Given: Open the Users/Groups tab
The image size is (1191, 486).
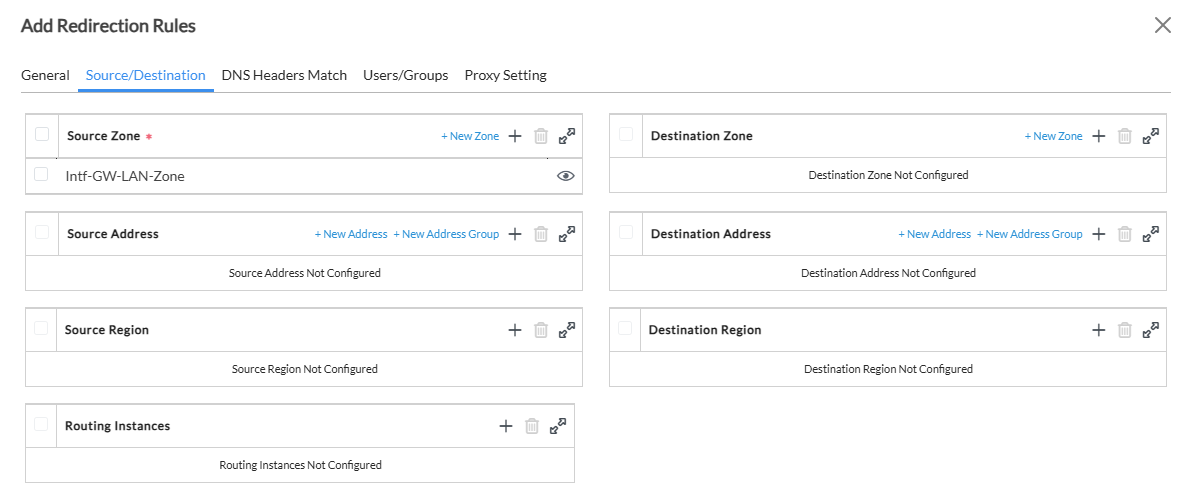Looking at the screenshot, I should (x=405, y=75).
